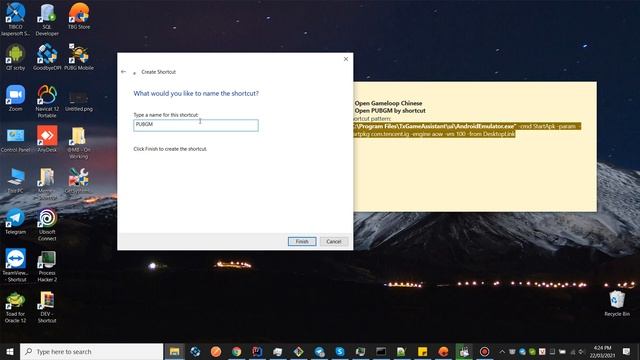This screenshot has width=640, height=360.
Task: Select the Control Panel desktop icon
Action: click(x=15, y=140)
